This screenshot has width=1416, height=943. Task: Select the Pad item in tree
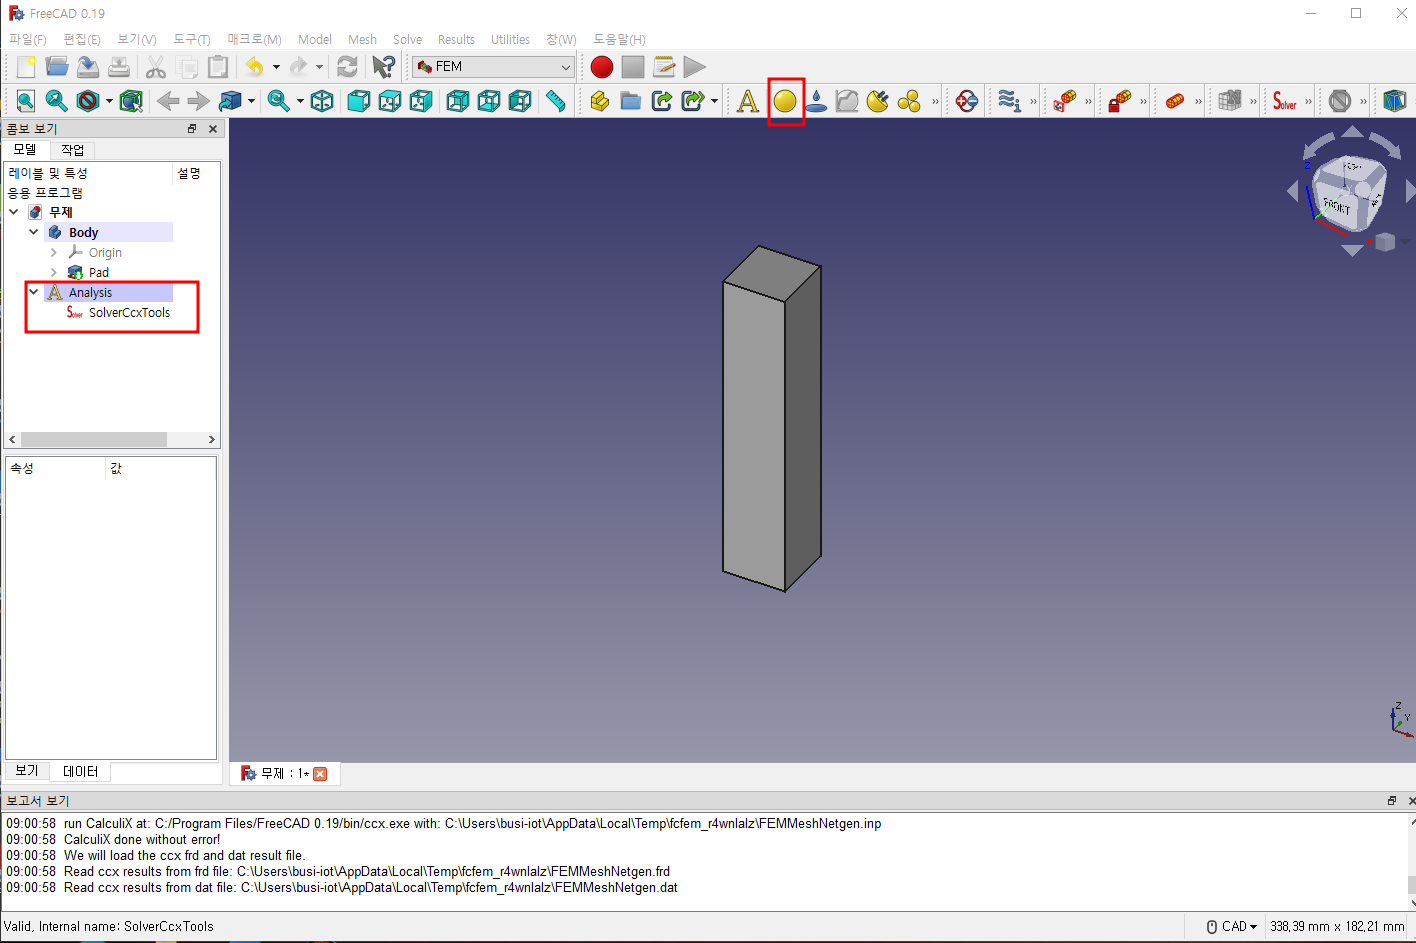(98, 272)
